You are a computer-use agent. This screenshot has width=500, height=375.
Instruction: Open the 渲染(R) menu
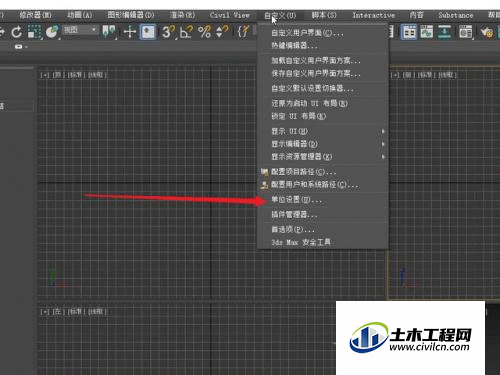tap(182, 15)
